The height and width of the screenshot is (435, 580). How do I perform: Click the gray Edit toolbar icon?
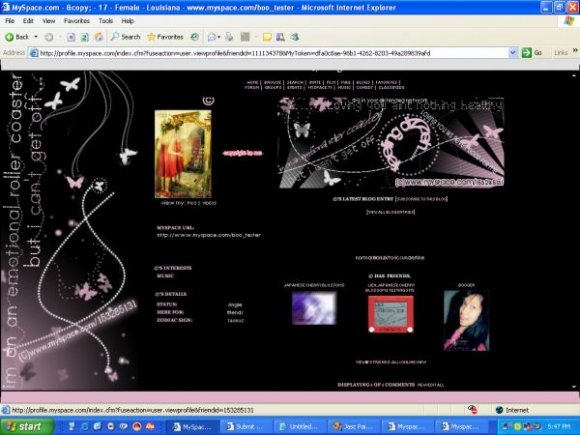(245, 37)
